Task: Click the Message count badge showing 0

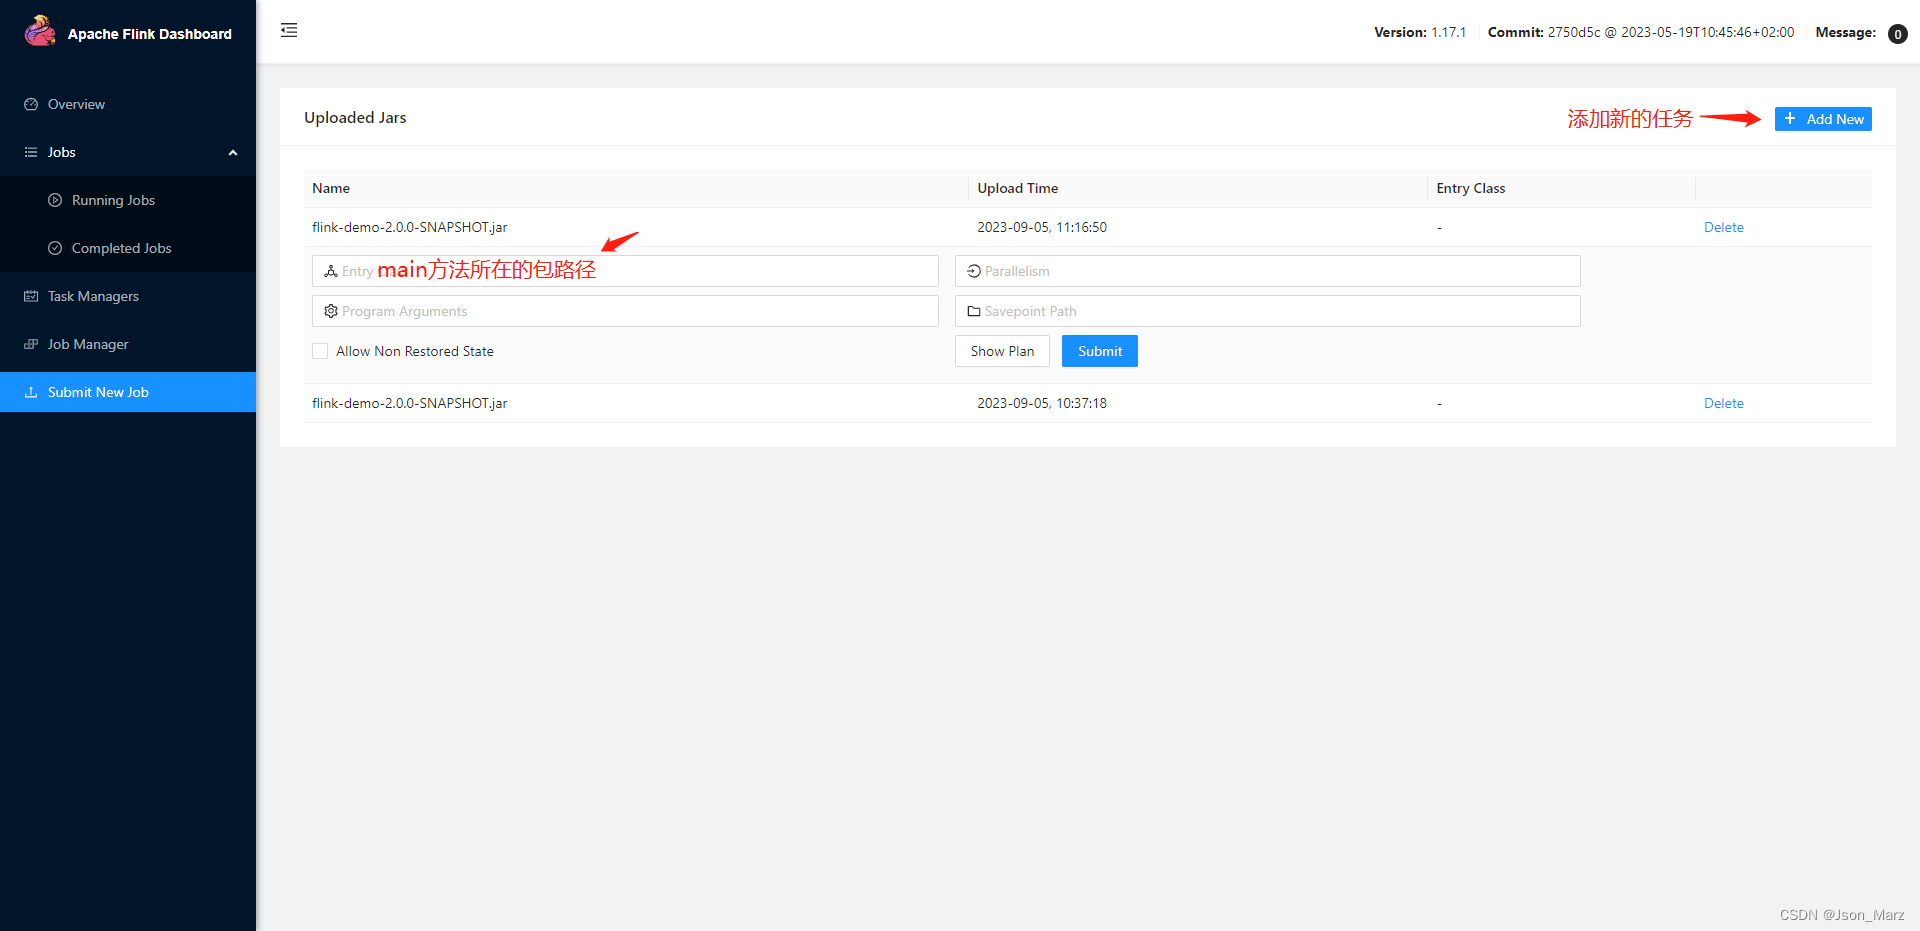Action: pyautogui.click(x=1897, y=34)
